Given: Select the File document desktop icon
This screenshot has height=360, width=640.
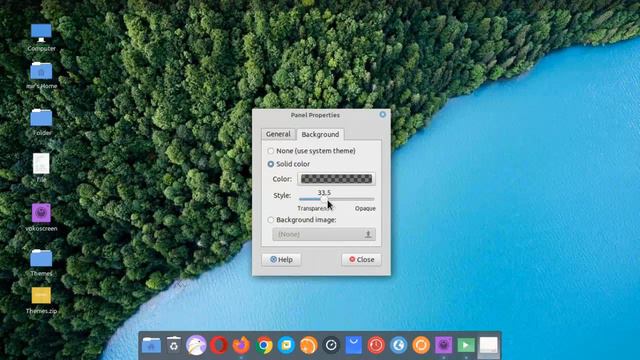Looking at the screenshot, I should 41,167.
